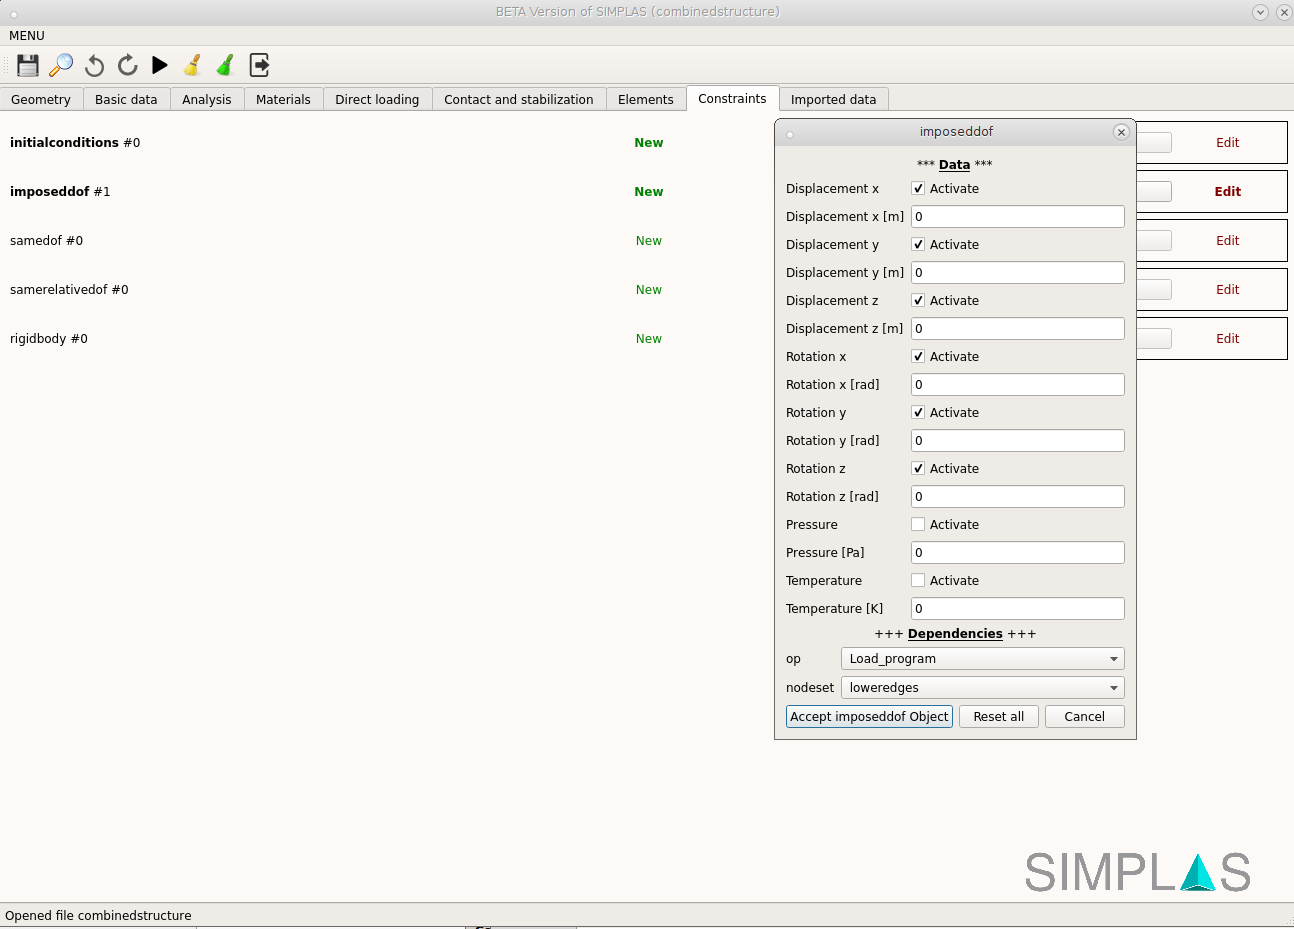The height and width of the screenshot is (929, 1294).
Task: Uncheck the Displacement x Activate checkbox
Action: 918,189
